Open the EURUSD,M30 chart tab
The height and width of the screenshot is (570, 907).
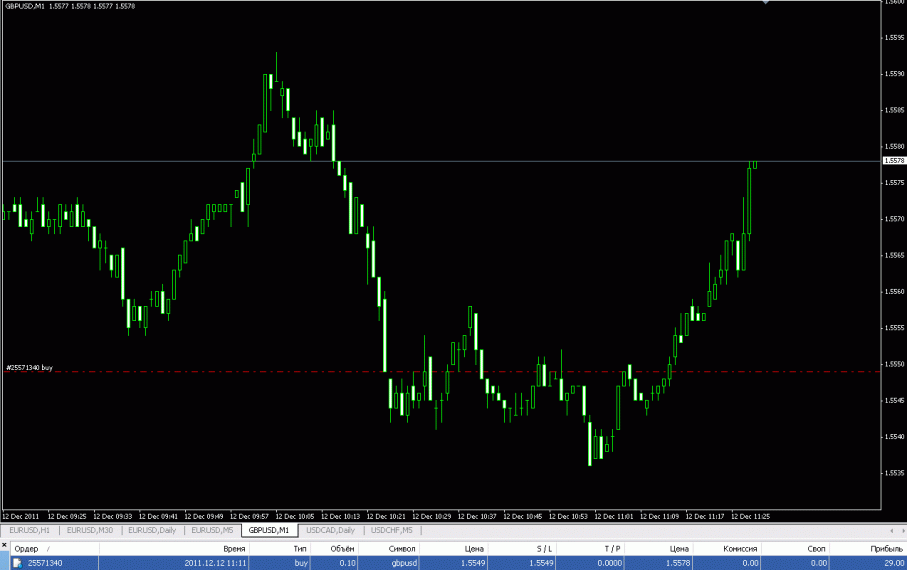pyautogui.click(x=91, y=530)
